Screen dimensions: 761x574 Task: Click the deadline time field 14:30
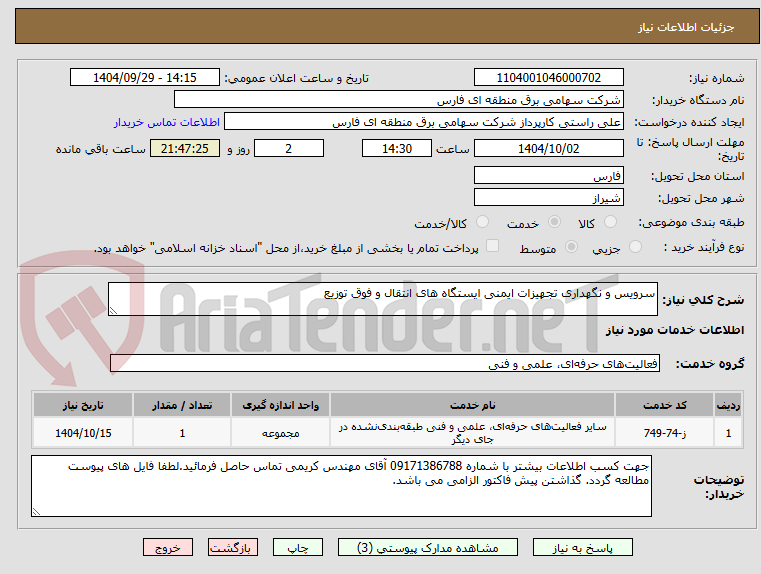pyautogui.click(x=397, y=148)
